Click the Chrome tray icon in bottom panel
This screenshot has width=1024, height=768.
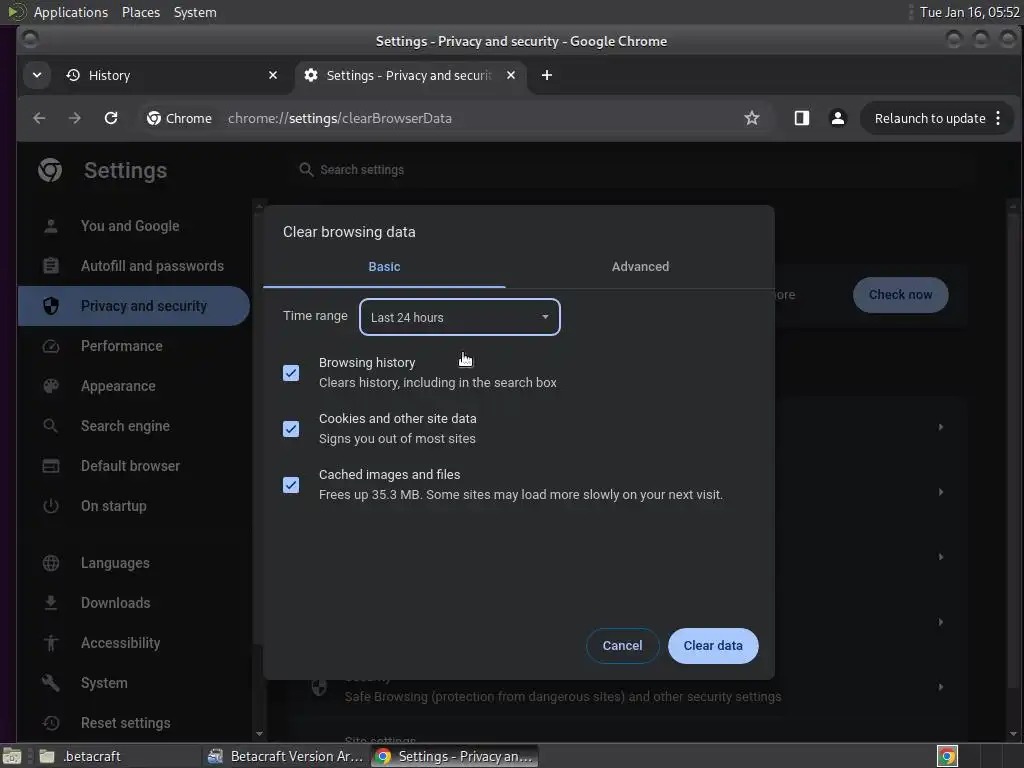pyautogui.click(x=947, y=756)
